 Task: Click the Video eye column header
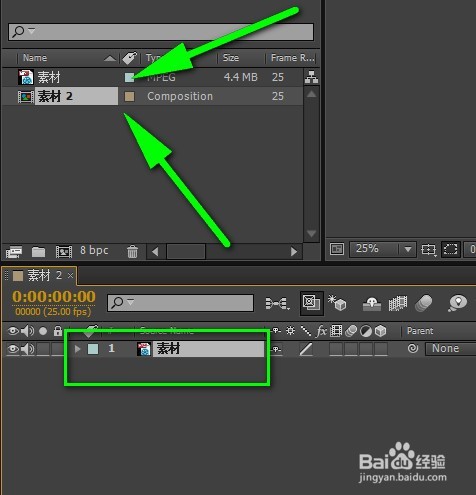pyautogui.click(x=13, y=331)
